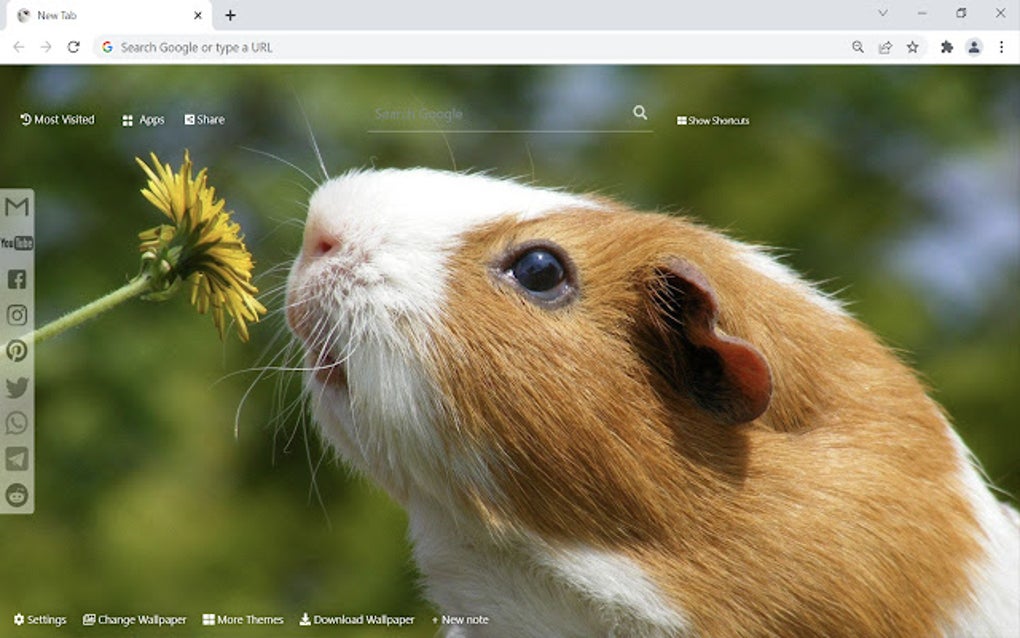Viewport: 1020px width, 638px height.
Task: Open the Gmail shortcut in the sidebar
Action: point(15,207)
